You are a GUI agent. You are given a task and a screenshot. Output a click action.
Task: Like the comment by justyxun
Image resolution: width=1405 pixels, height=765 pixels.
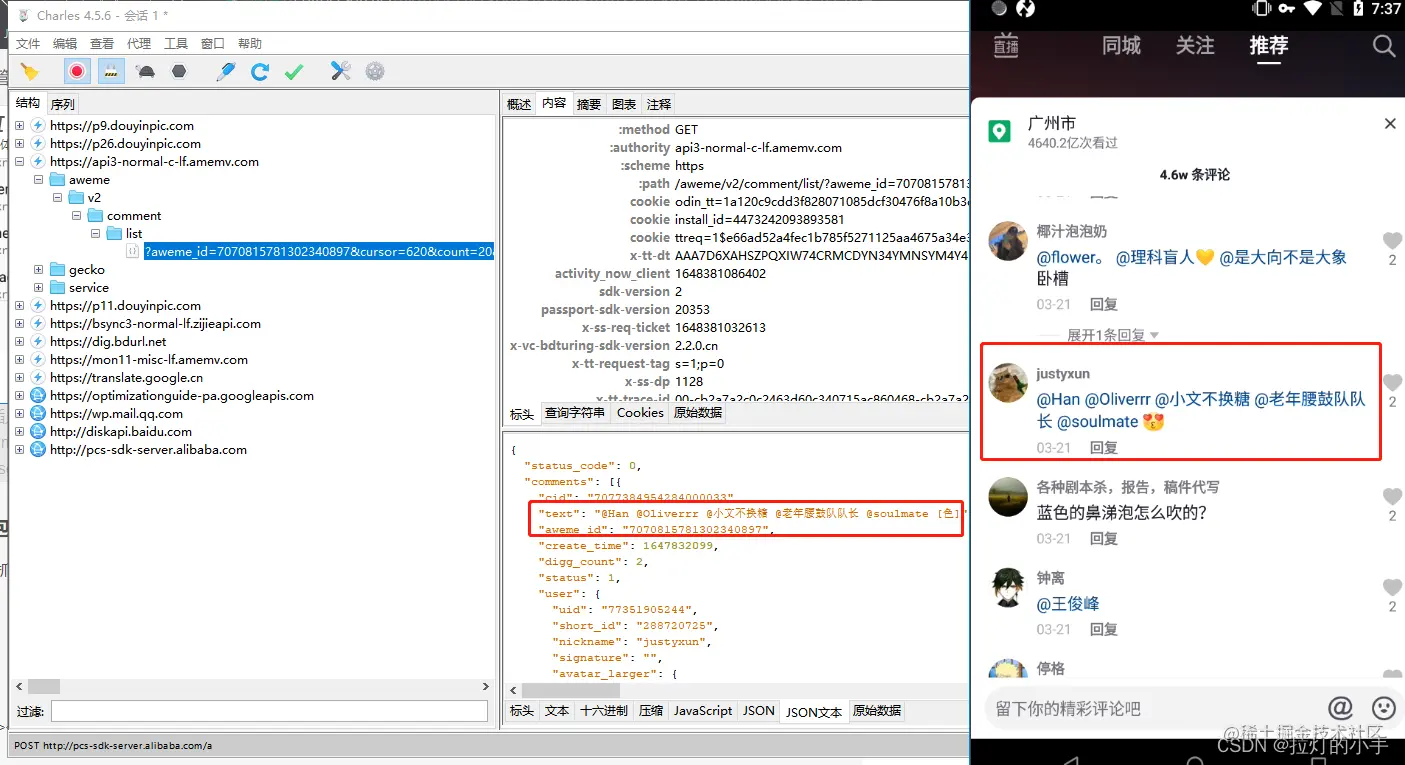coord(1392,383)
